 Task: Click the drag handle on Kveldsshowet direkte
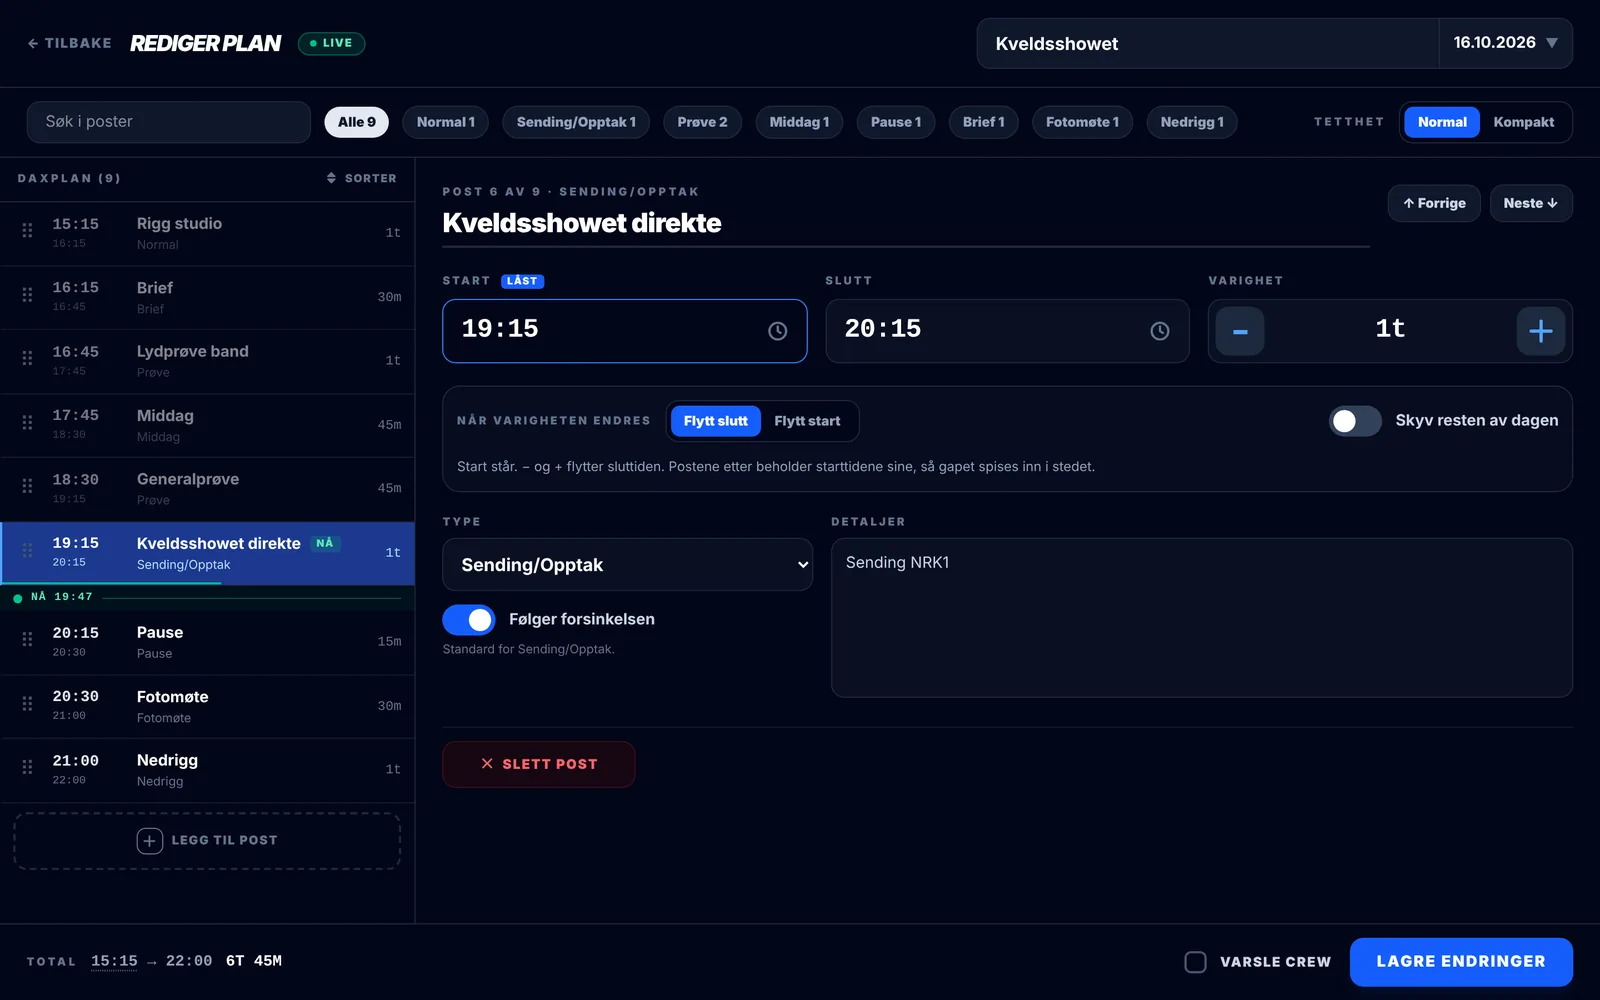(27, 551)
